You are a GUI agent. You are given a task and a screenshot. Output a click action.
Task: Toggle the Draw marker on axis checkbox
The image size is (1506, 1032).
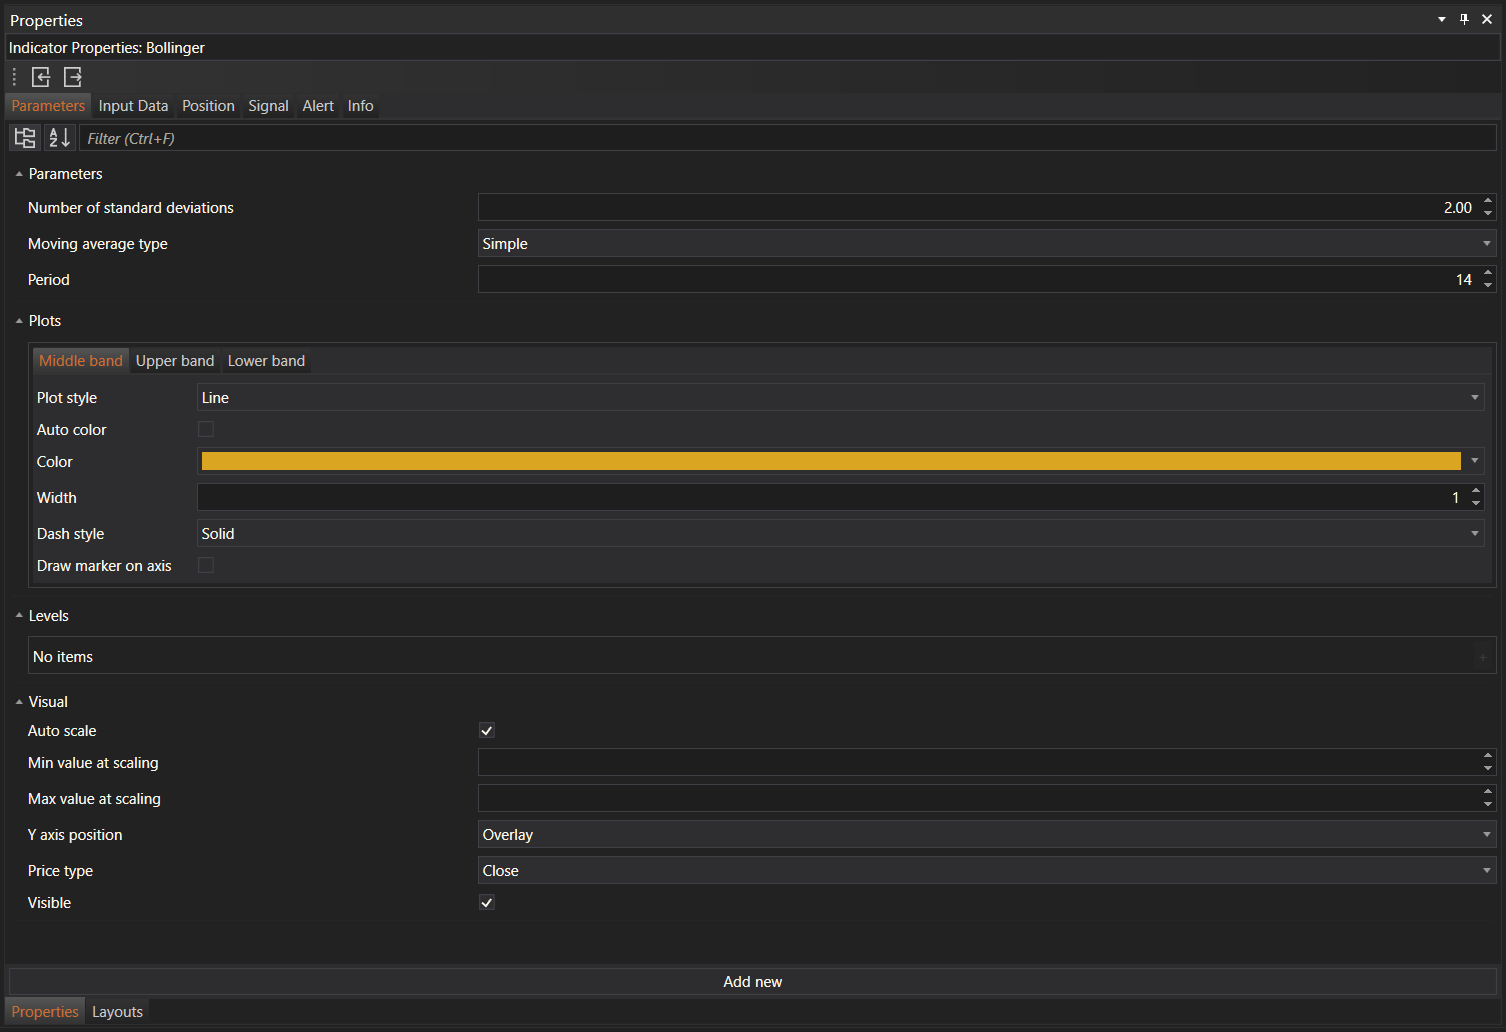coord(206,566)
